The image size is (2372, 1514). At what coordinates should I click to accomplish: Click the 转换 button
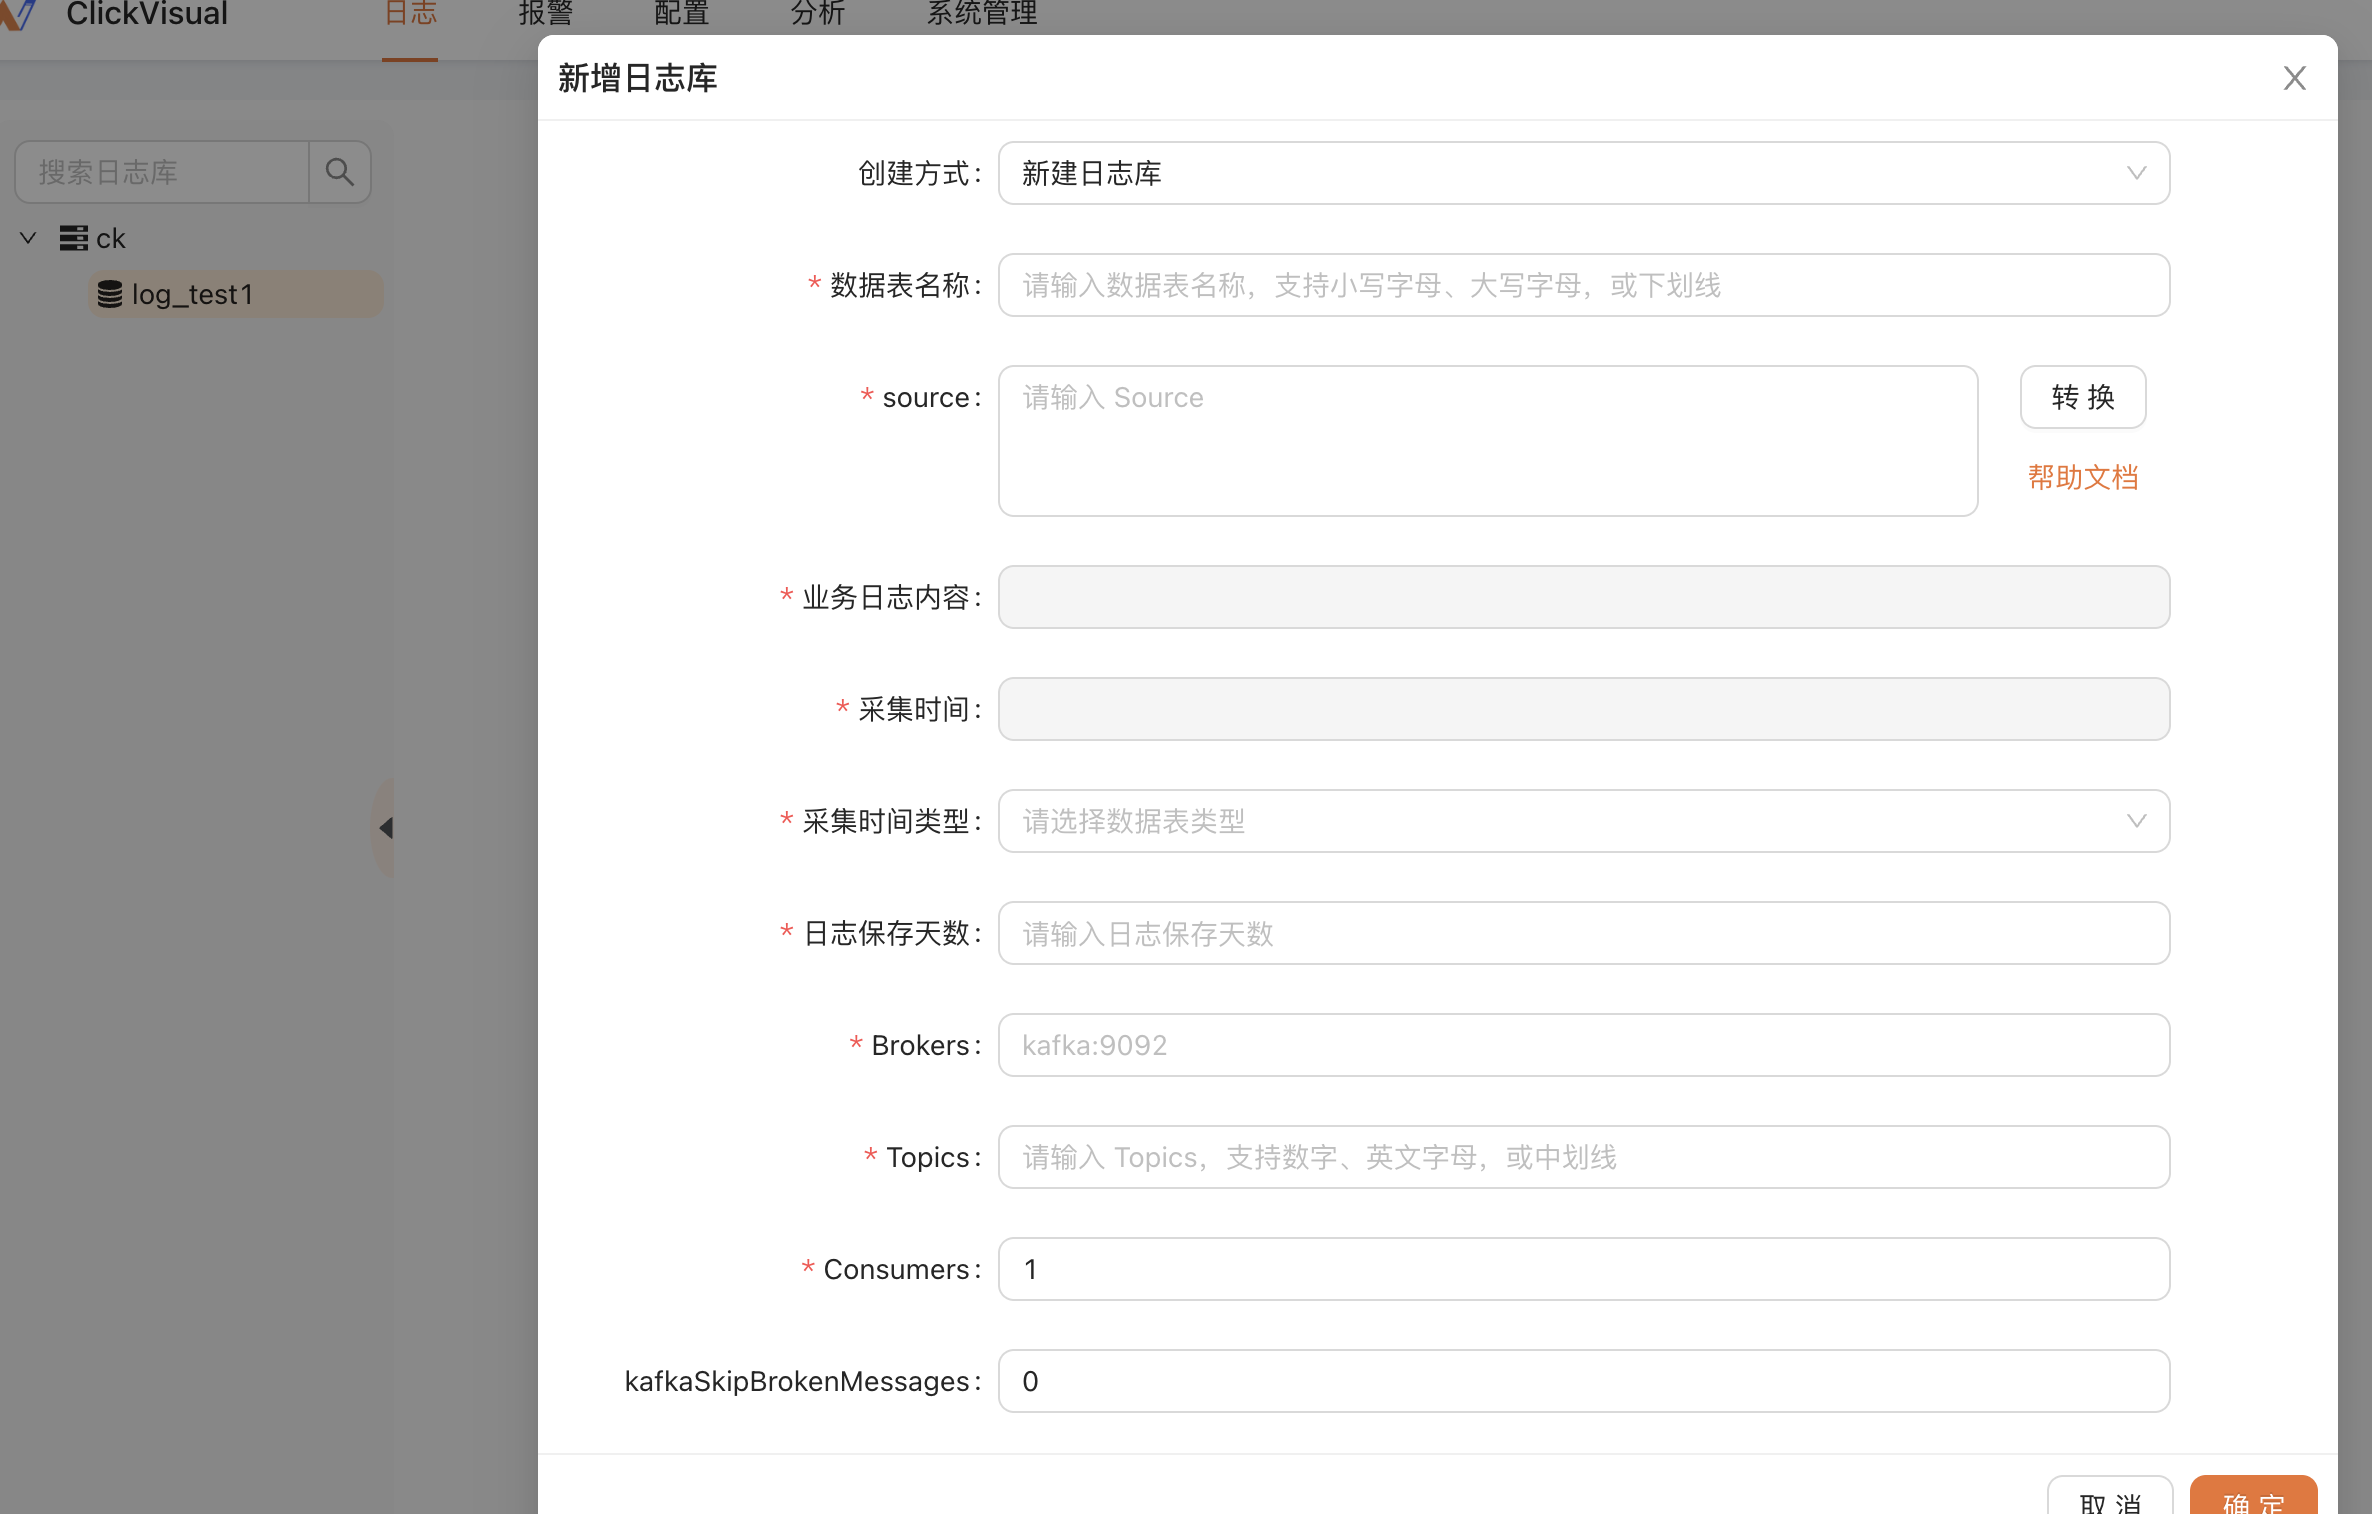(x=2082, y=397)
